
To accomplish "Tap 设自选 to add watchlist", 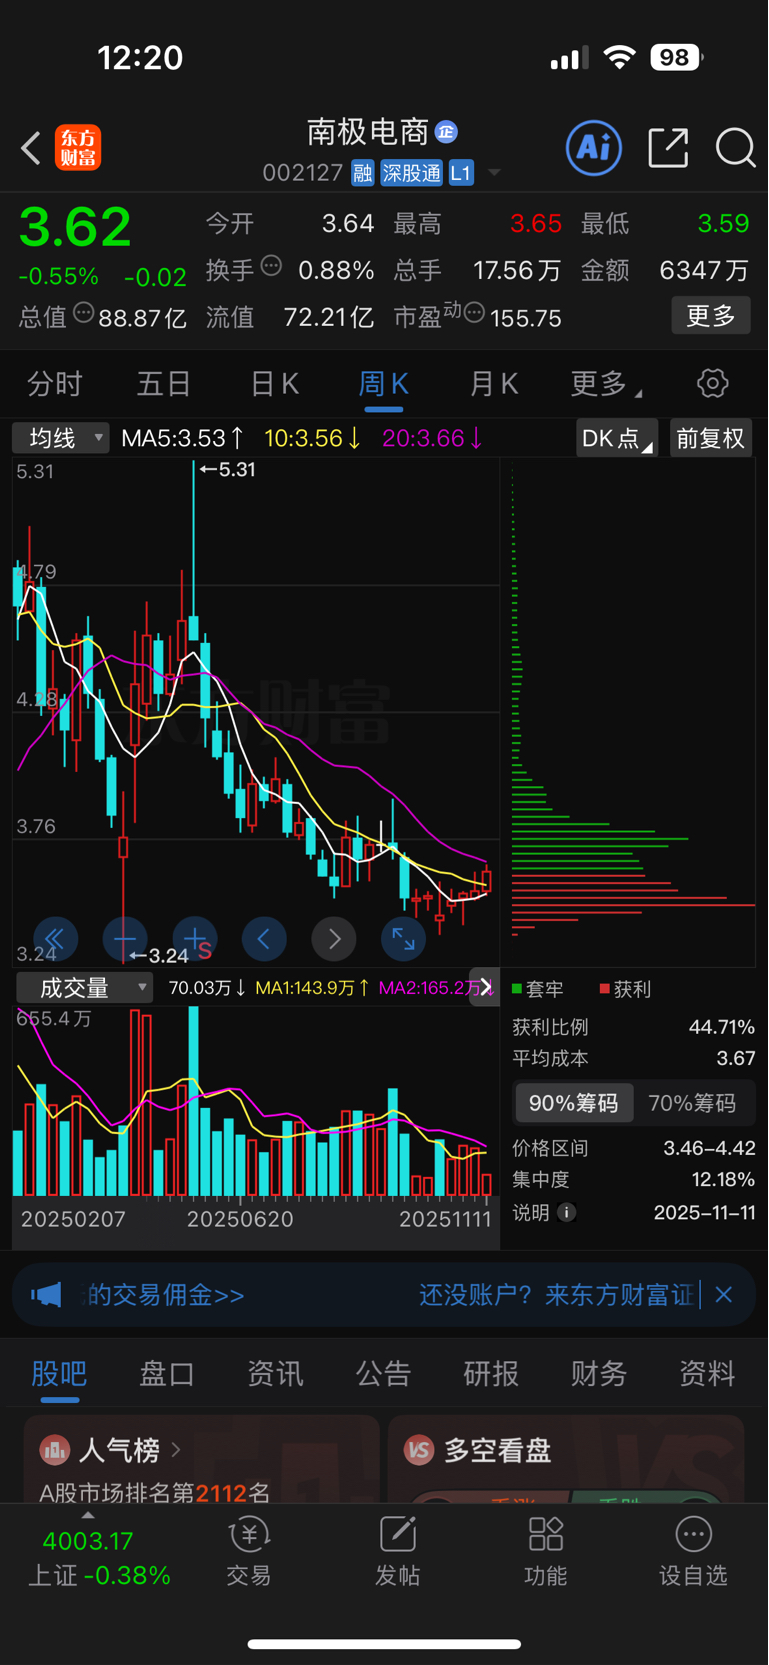I will tap(693, 1553).
